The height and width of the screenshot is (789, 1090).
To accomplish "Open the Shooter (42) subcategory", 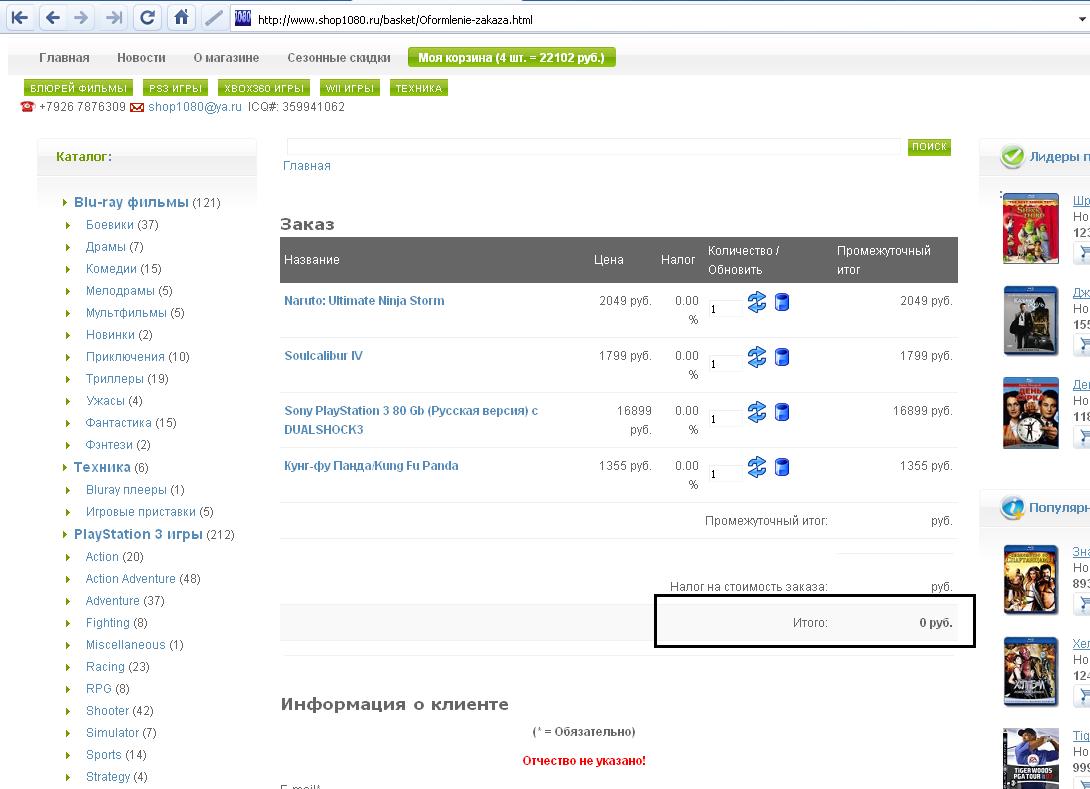I will click(120, 710).
